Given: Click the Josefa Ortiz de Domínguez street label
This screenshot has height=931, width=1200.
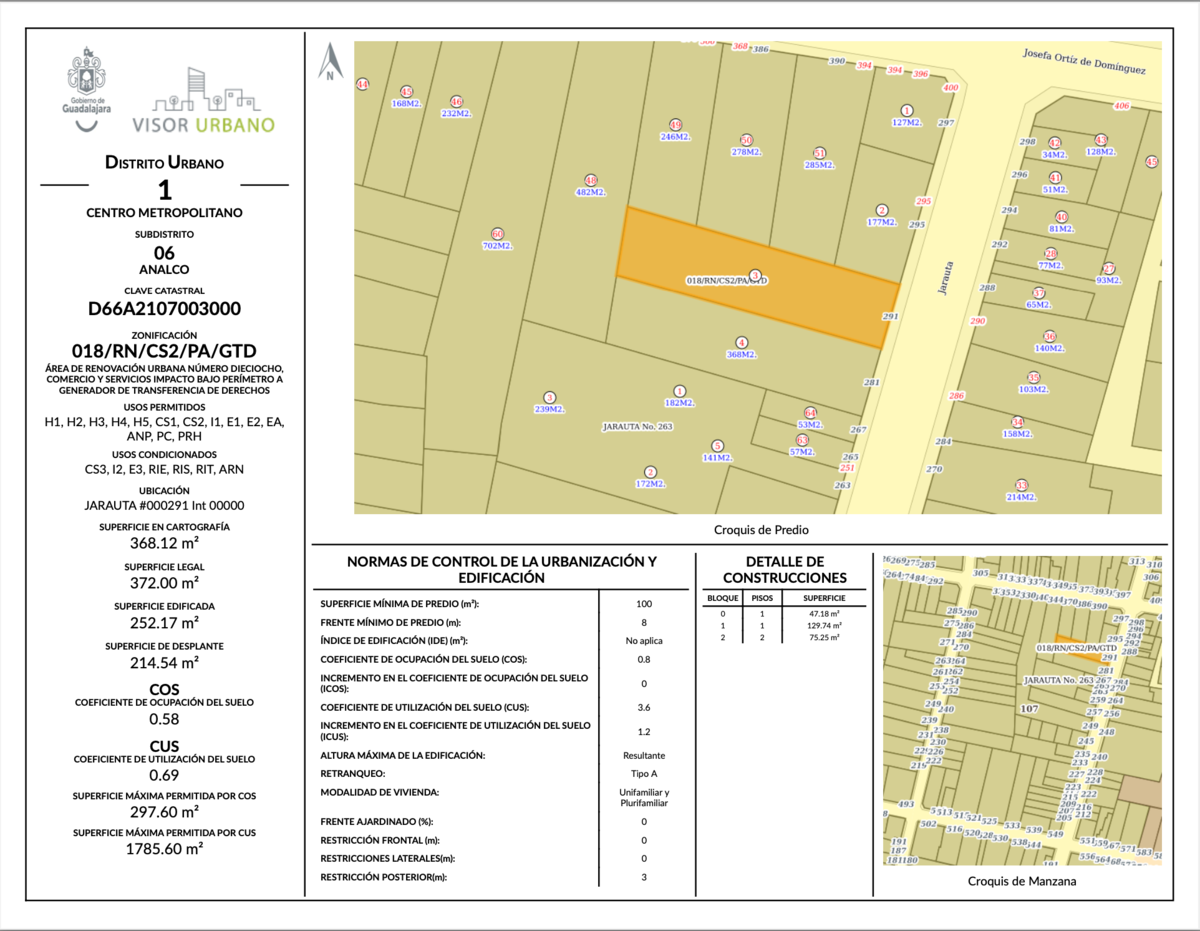Looking at the screenshot, I should coord(1083,61).
